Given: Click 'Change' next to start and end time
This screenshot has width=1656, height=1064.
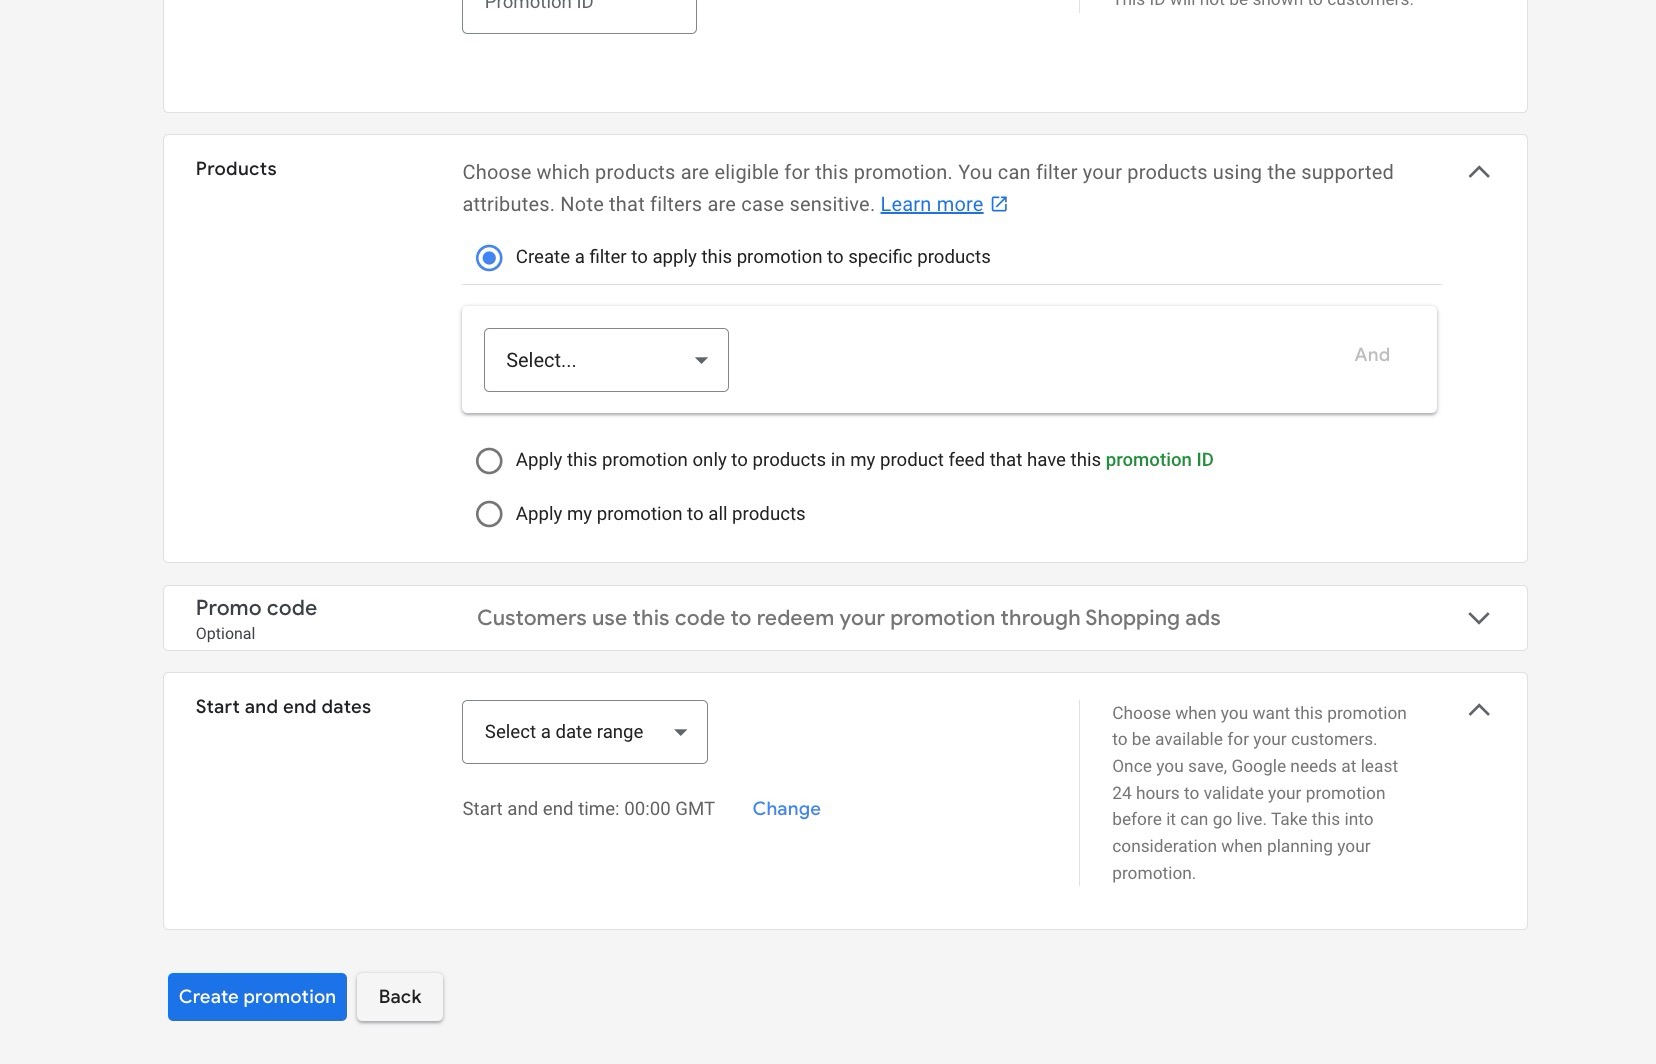Looking at the screenshot, I should tap(786, 809).
